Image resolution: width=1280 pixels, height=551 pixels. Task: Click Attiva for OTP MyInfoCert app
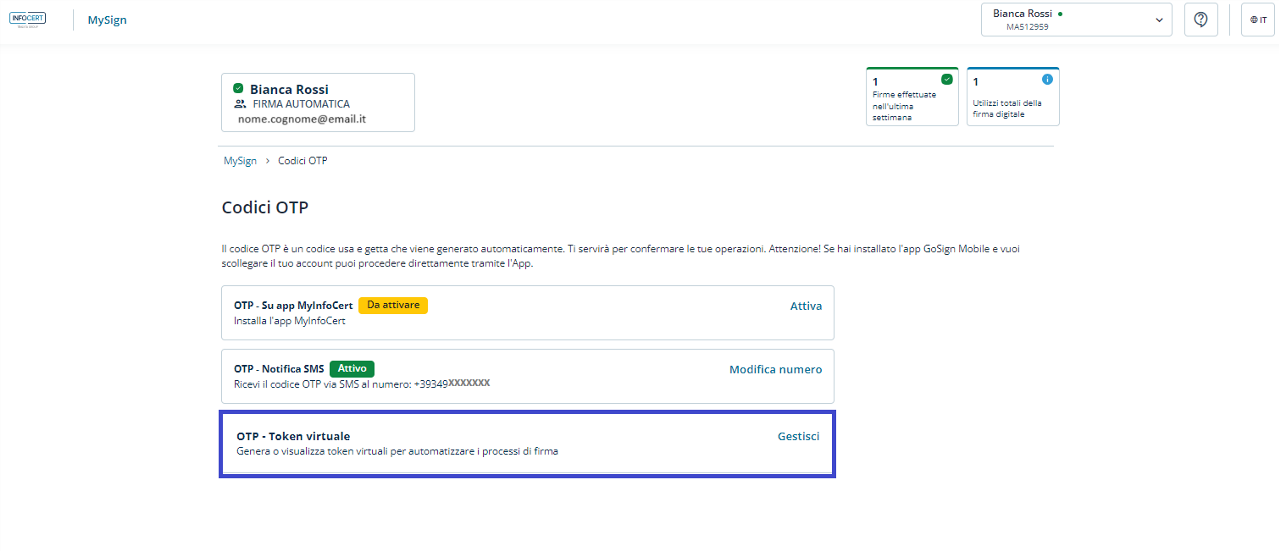(805, 306)
